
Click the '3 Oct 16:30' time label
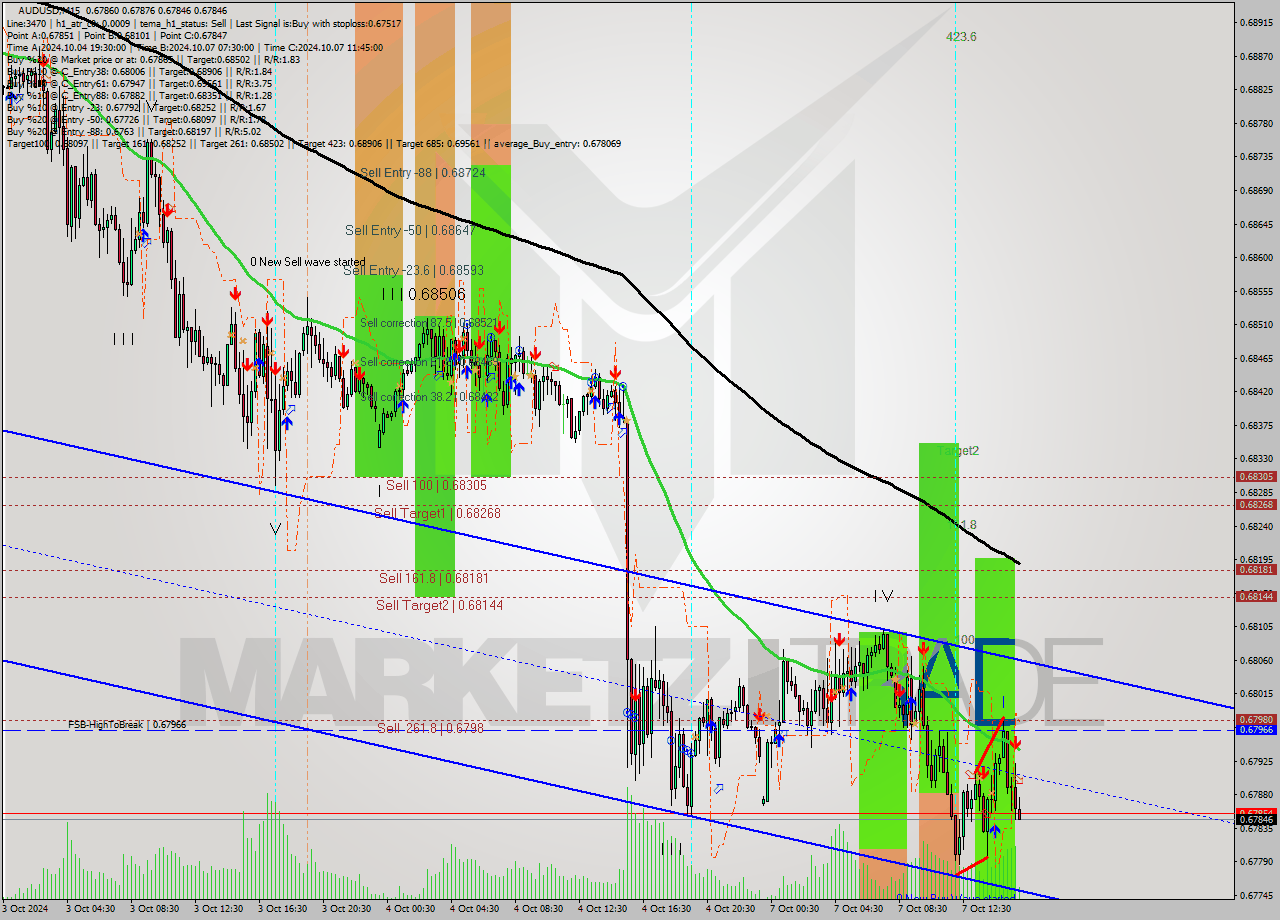[x=282, y=909]
